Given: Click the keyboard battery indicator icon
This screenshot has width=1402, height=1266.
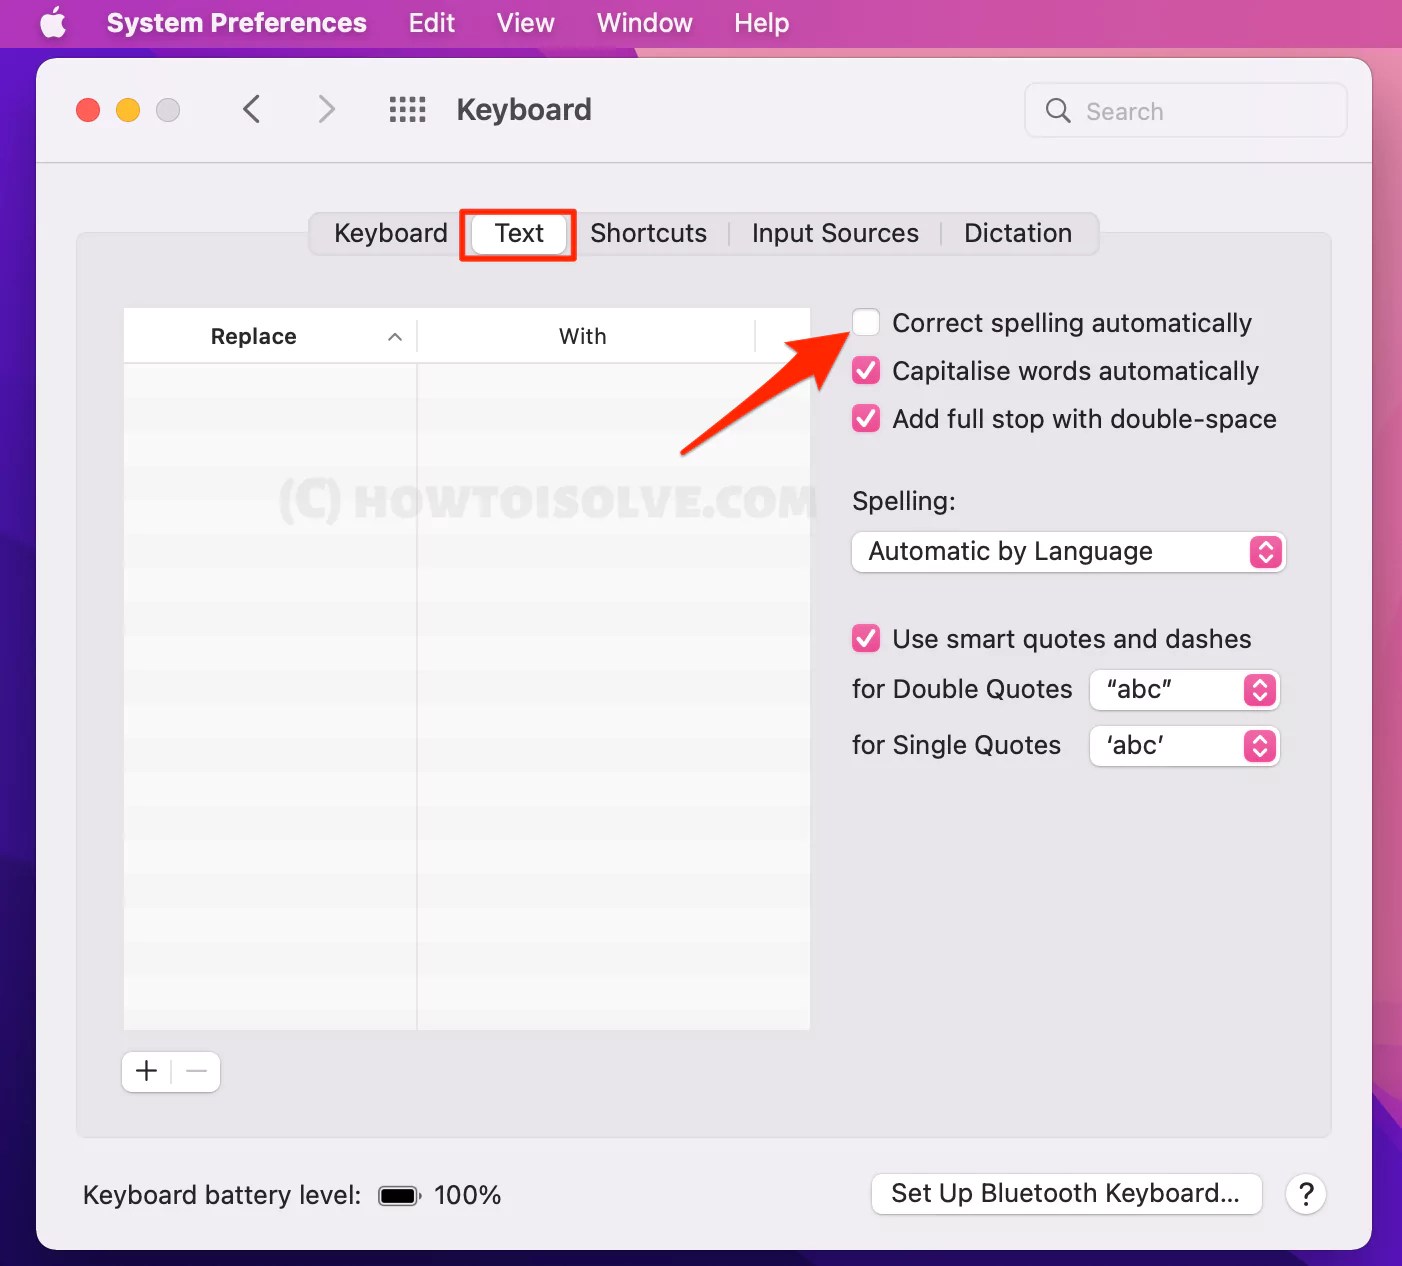Looking at the screenshot, I should tap(398, 1194).
